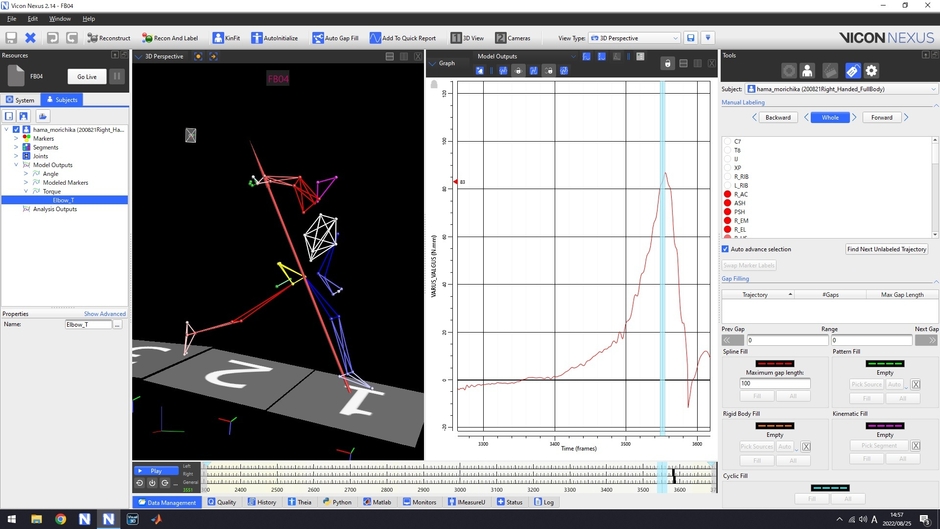
Task: Click the Reconstruct toolbar icon
Action: click(93, 38)
